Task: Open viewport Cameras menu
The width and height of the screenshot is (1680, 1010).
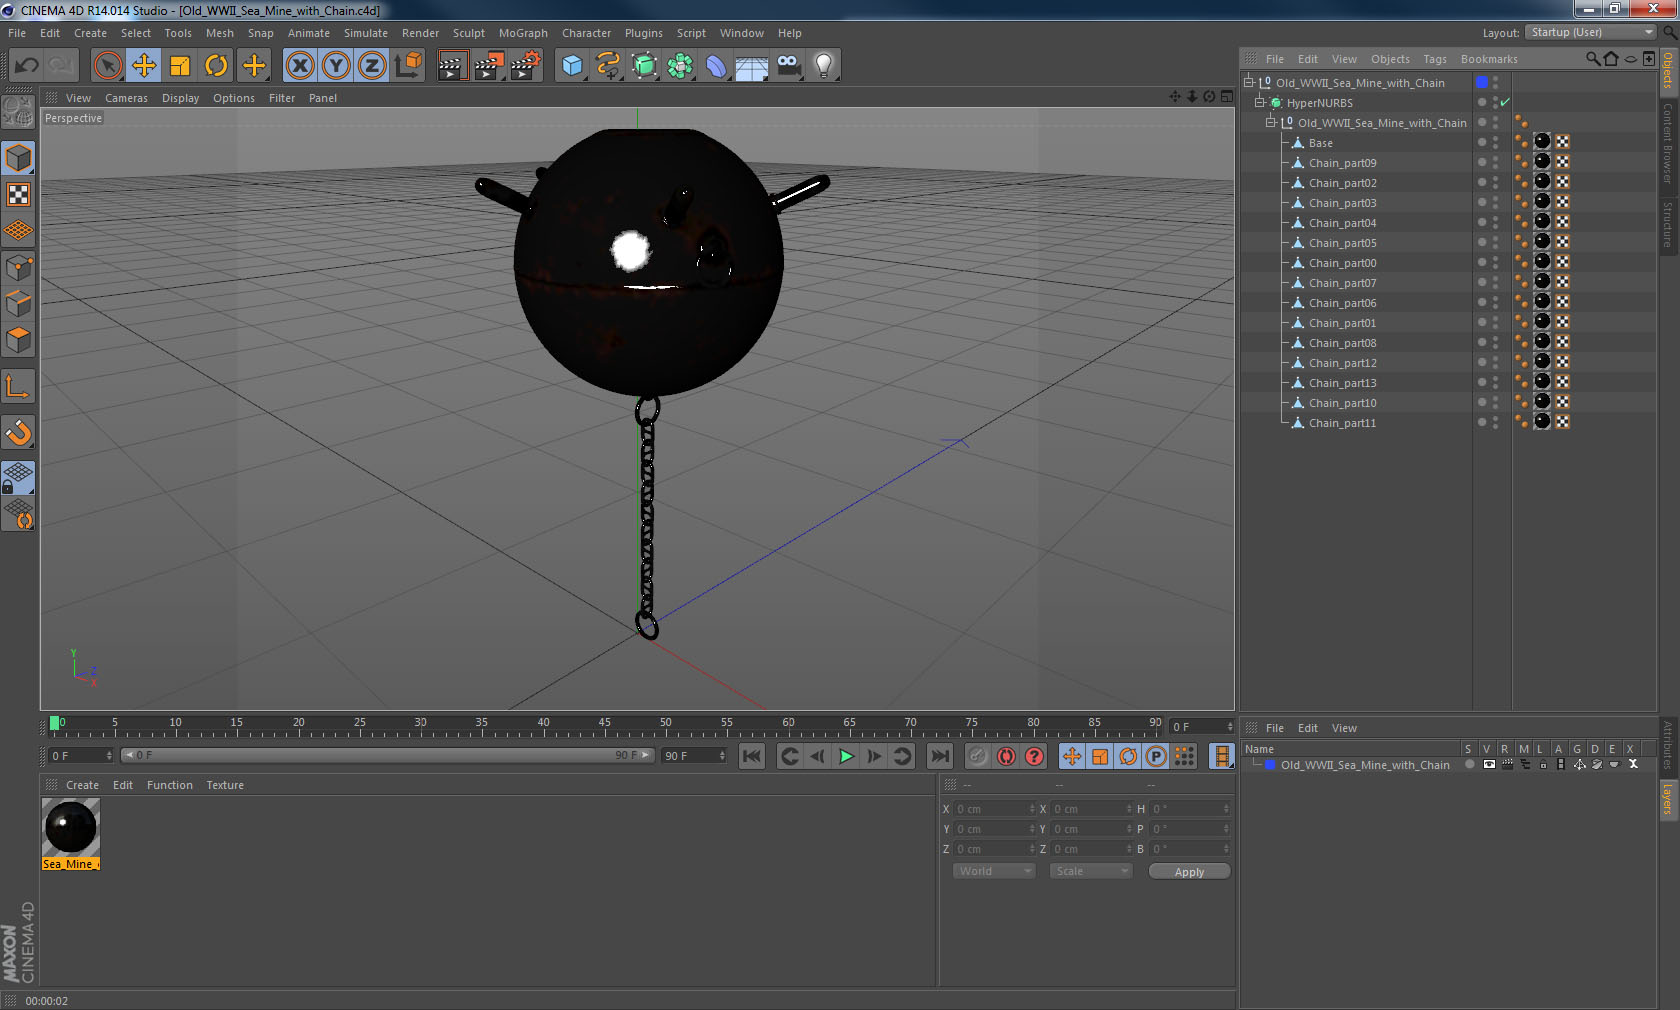Action: pyautogui.click(x=126, y=98)
